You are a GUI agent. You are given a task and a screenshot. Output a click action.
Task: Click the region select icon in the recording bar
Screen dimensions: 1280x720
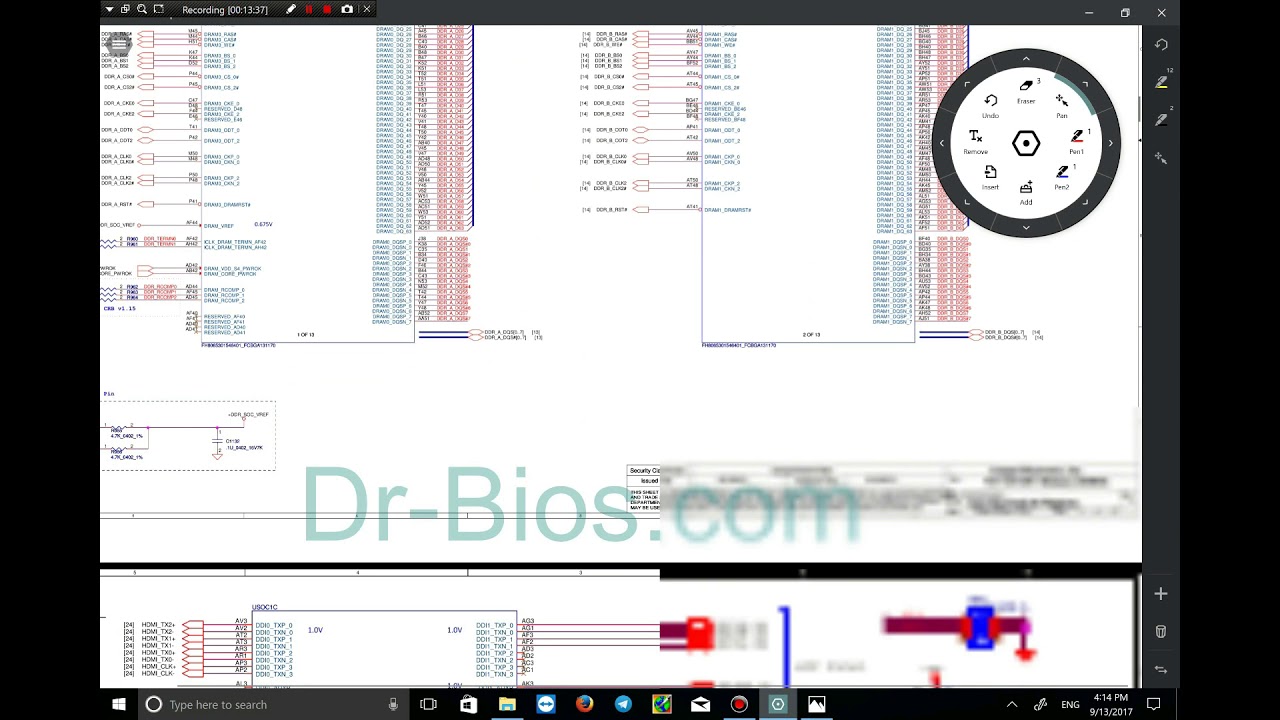pyautogui.click(x=158, y=9)
